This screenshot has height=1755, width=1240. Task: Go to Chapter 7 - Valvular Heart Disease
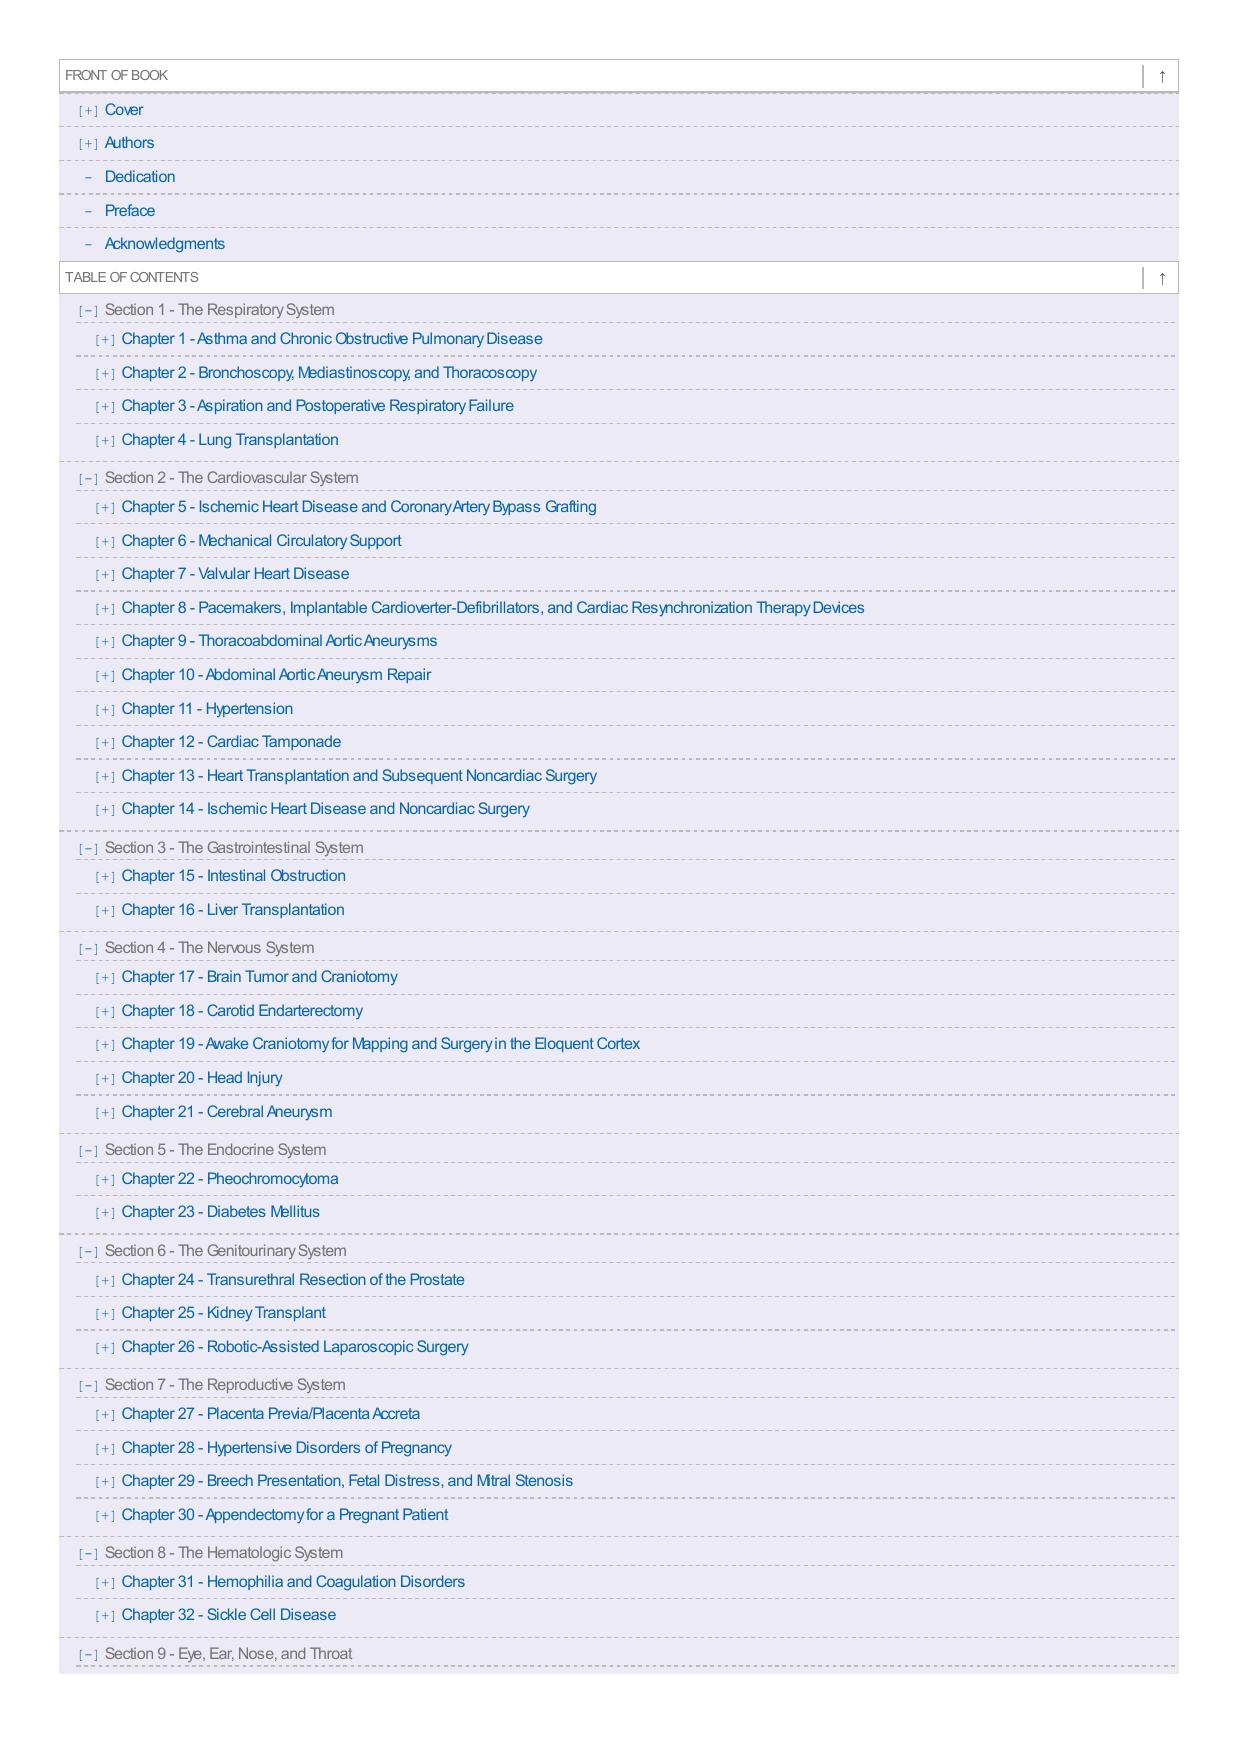tap(235, 574)
